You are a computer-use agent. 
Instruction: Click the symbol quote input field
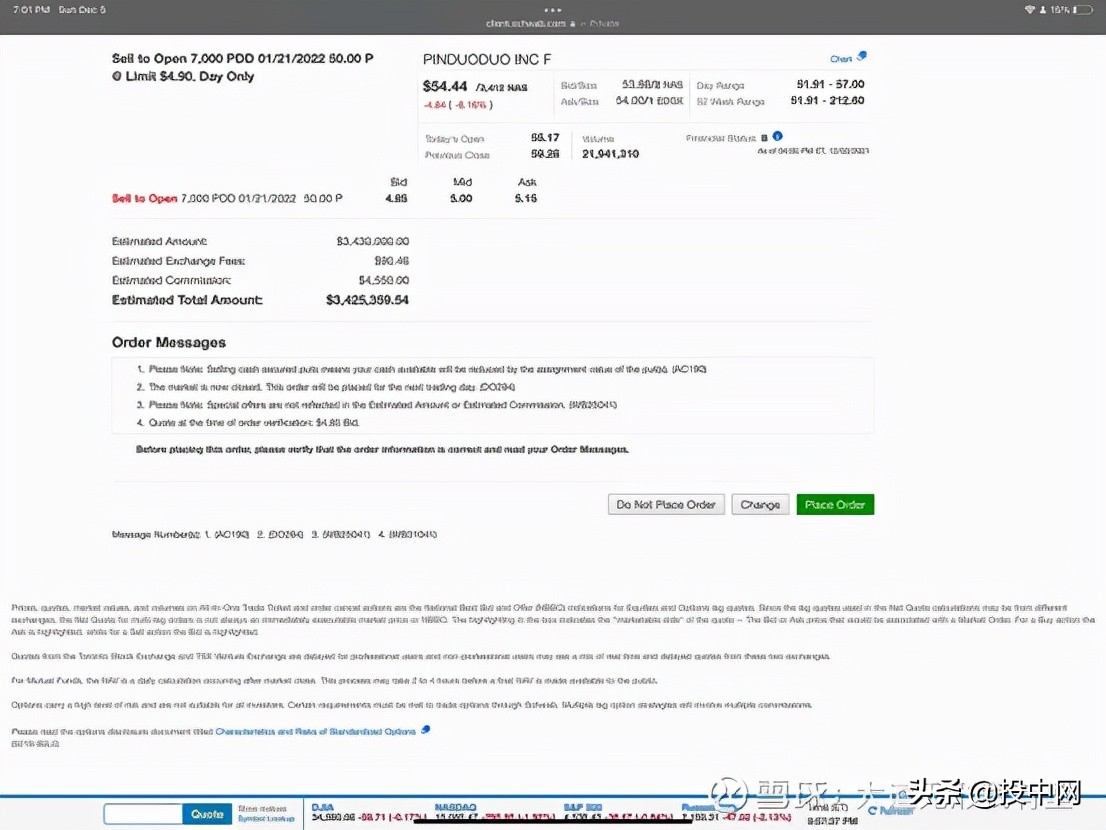click(x=143, y=814)
